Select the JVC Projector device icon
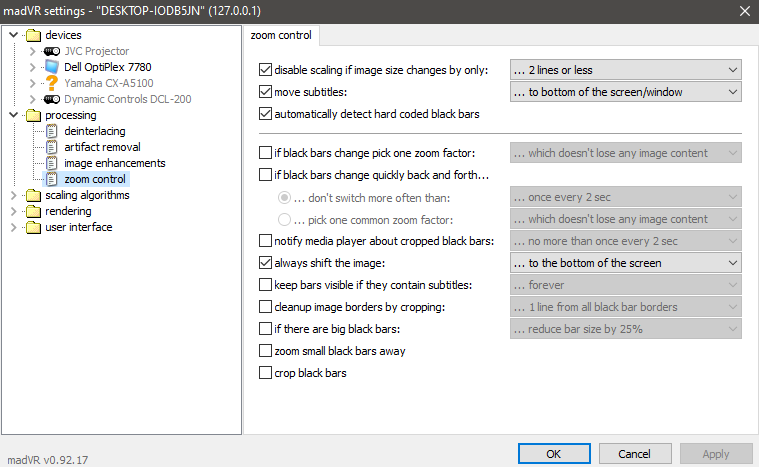The image size is (759, 467). coord(52,51)
